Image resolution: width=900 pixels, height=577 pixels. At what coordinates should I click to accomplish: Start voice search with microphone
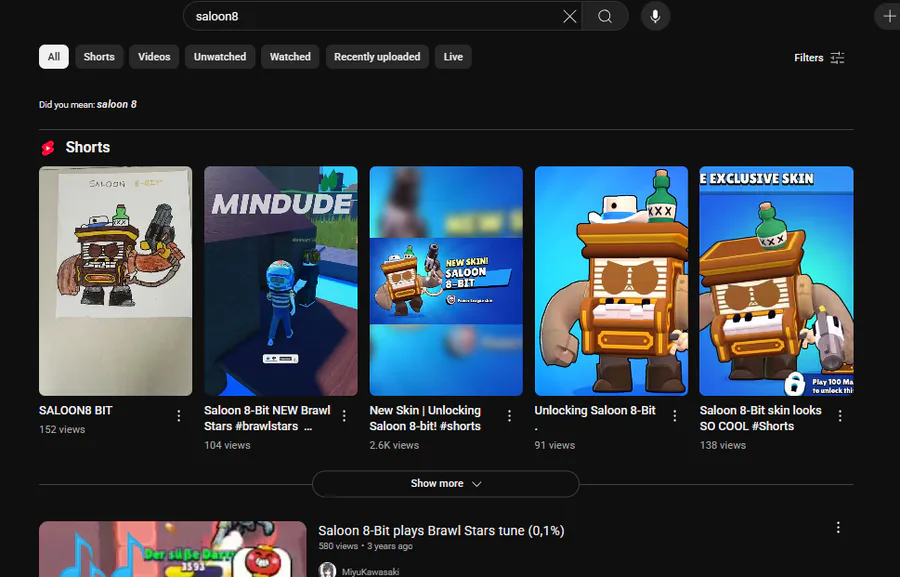click(x=655, y=17)
